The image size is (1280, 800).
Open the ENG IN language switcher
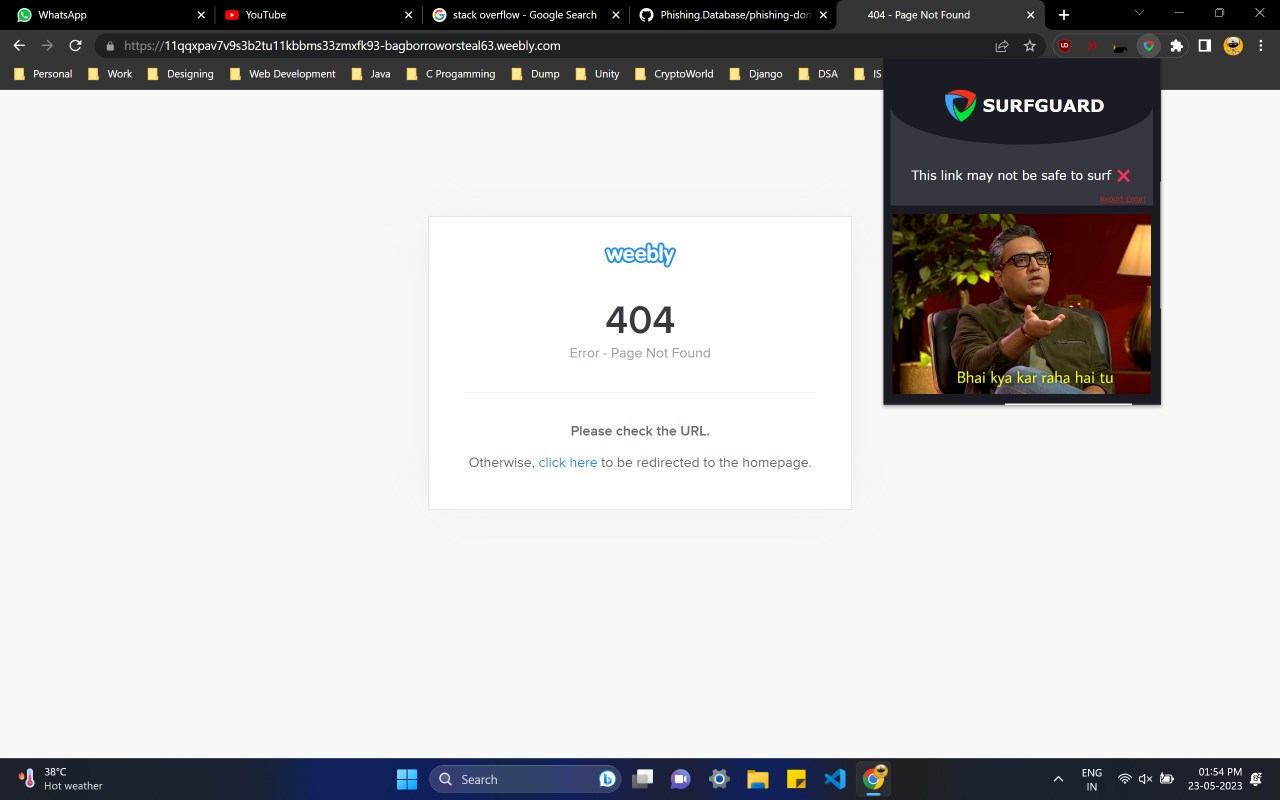(1092, 779)
